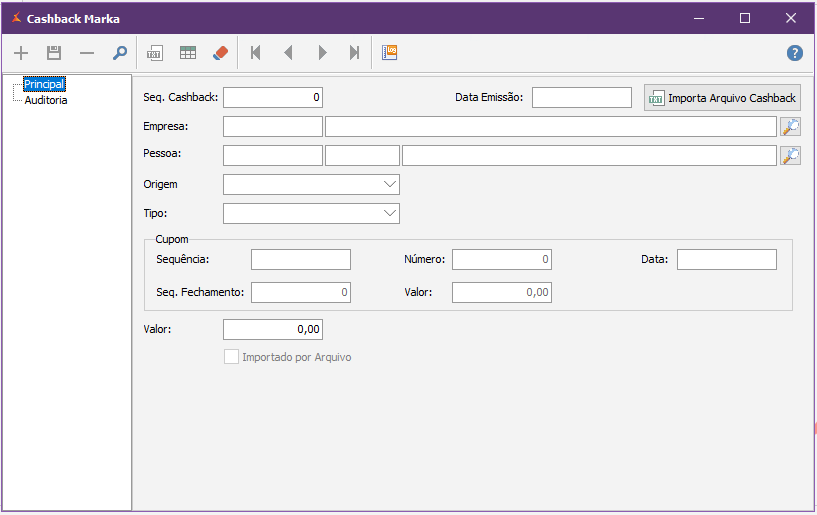817x515 pixels.
Task: Click the Empresa name field
Action: pos(551,127)
